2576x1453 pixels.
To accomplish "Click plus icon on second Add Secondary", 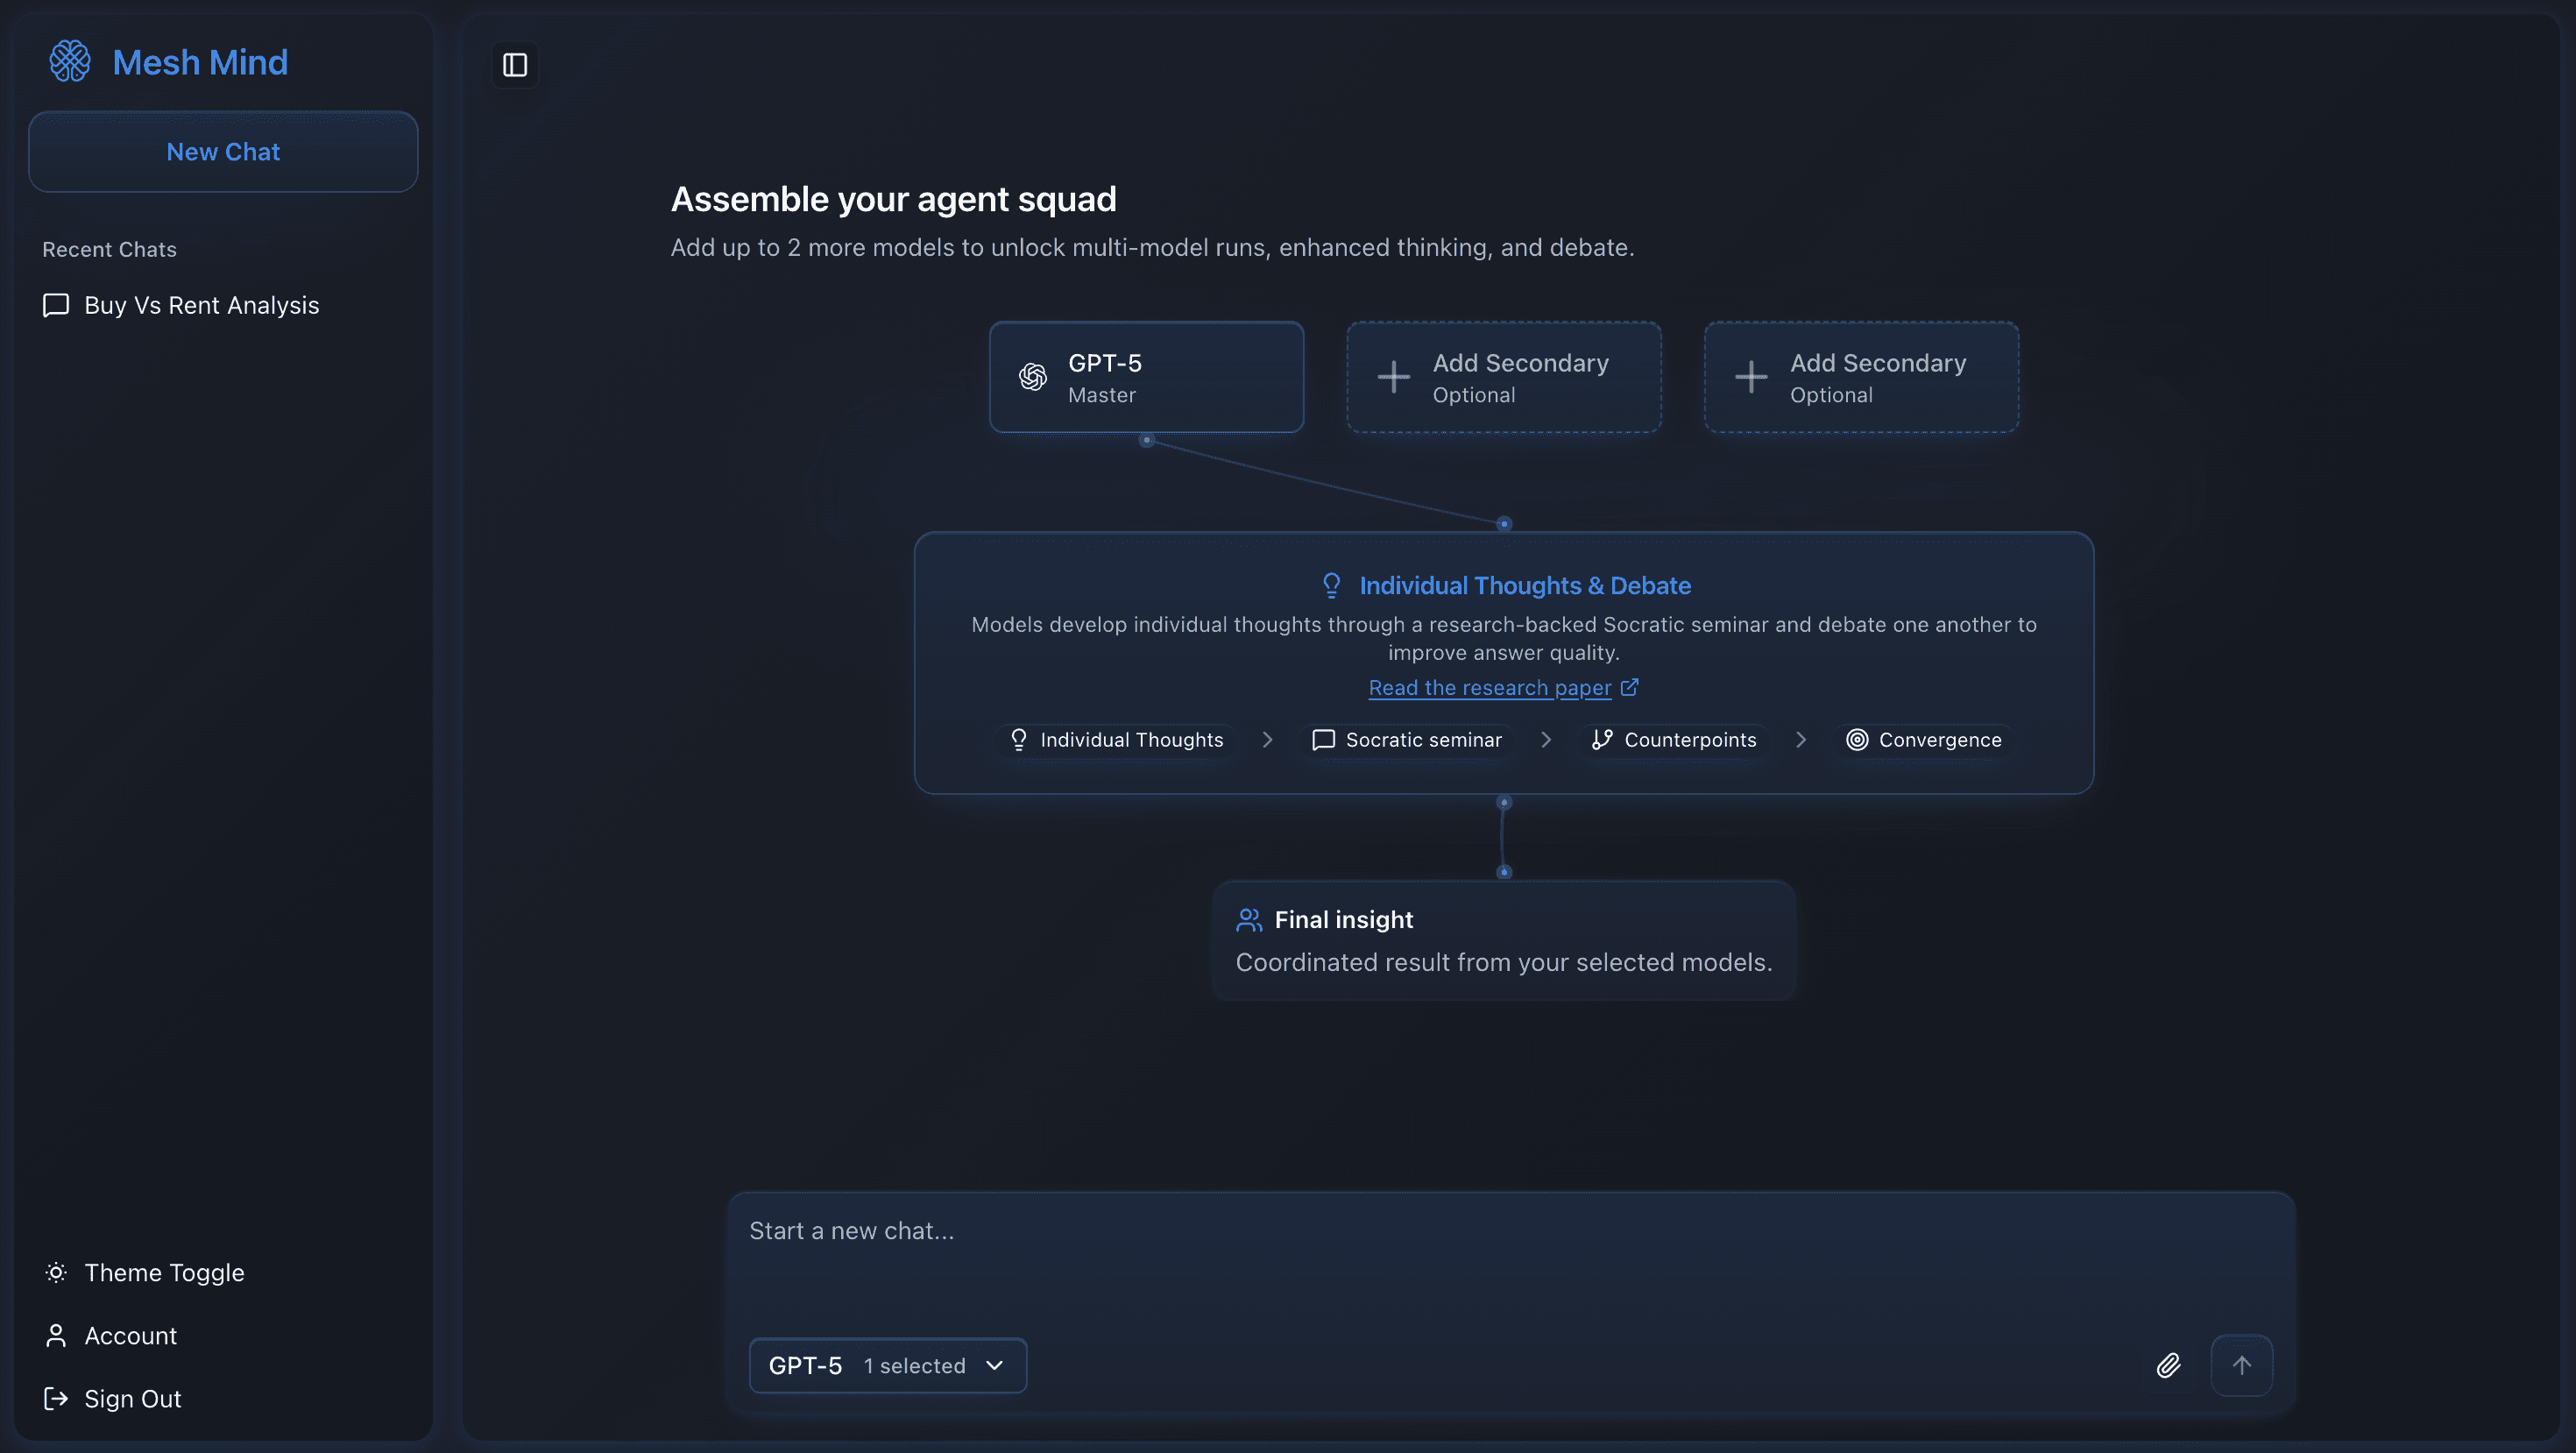I will tap(1751, 377).
